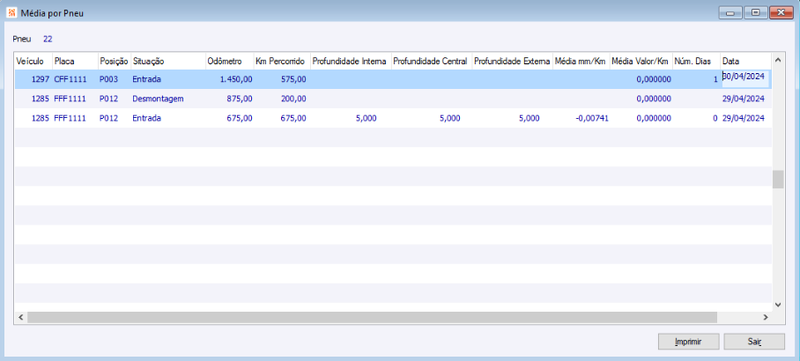800x361 pixels.
Task: Click the Média Valor/Km column header
Action: click(x=641, y=61)
